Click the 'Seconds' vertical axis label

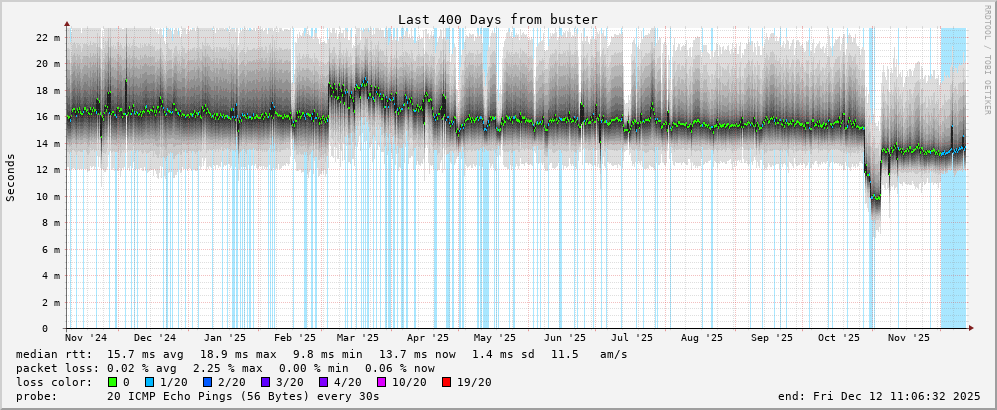pyautogui.click(x=11, y=177)
